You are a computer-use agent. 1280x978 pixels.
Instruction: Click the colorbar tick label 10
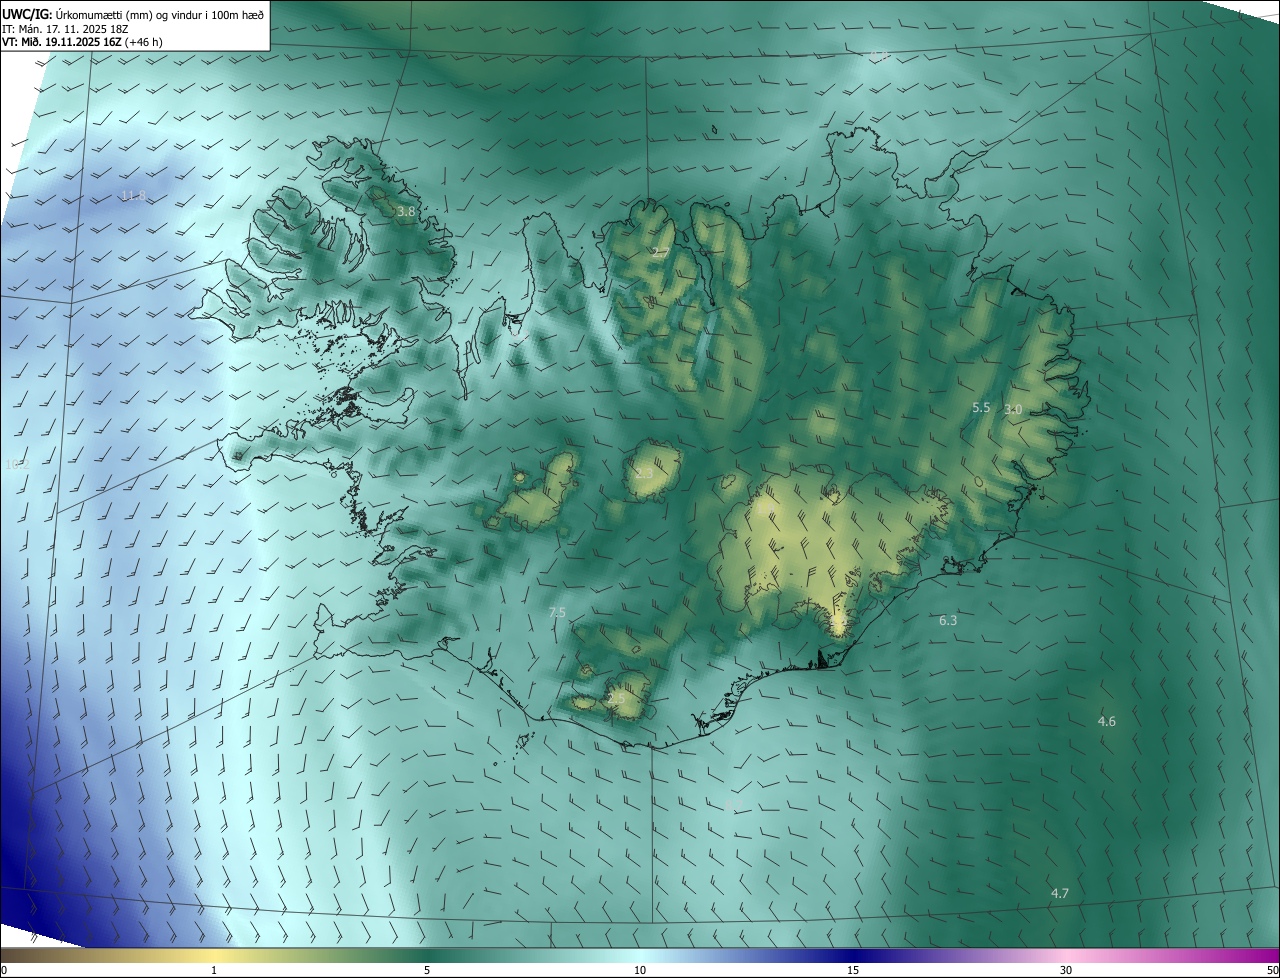pyautogui.click(x=640, y=970)
